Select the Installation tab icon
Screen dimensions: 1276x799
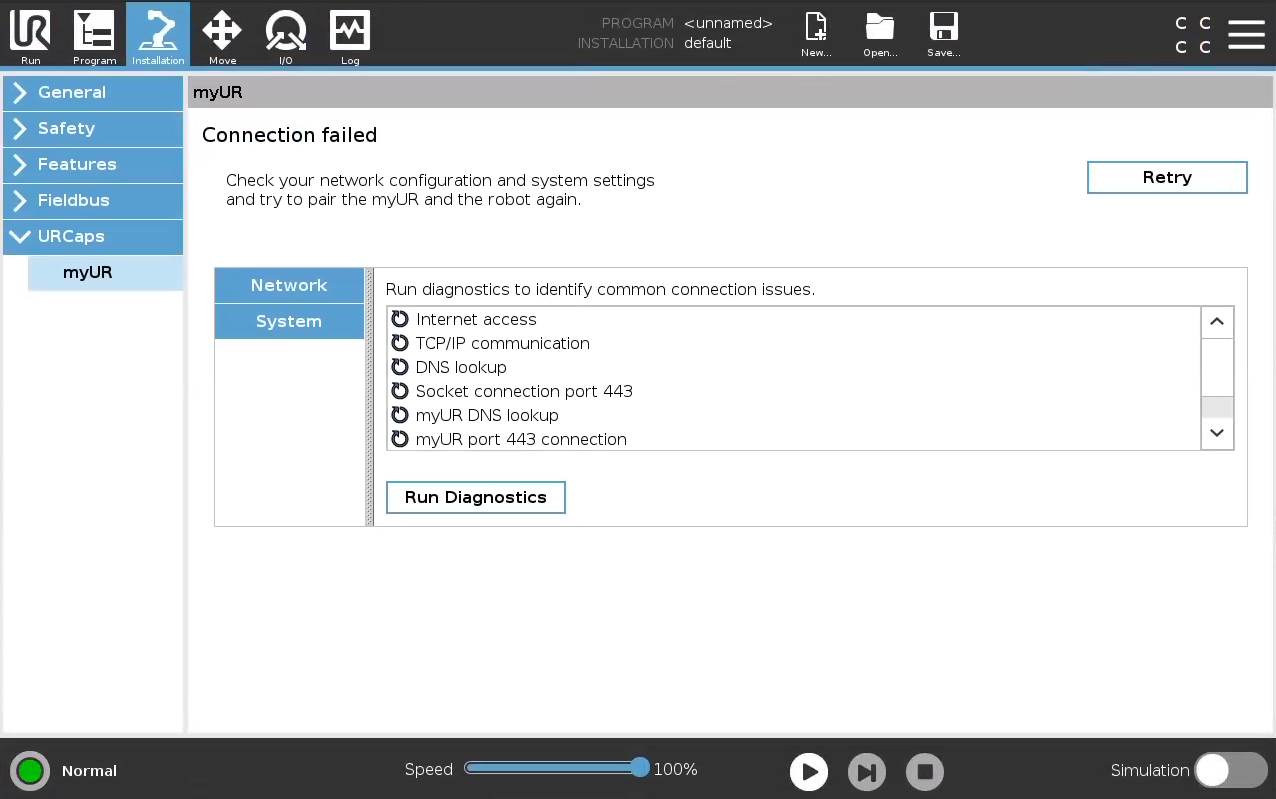pos(158,36)
